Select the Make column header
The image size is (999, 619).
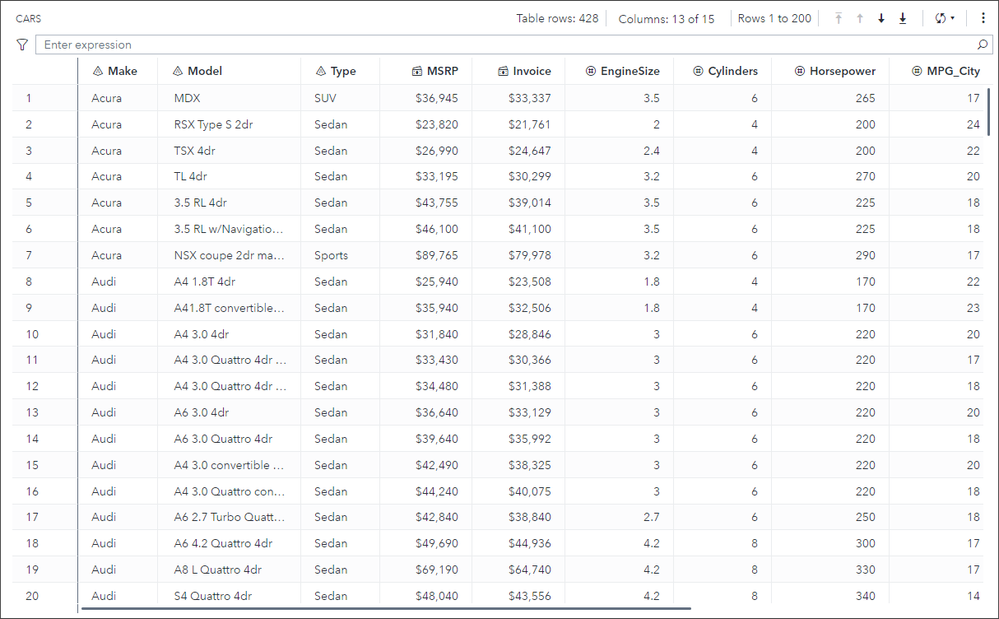tap(118, 71)
